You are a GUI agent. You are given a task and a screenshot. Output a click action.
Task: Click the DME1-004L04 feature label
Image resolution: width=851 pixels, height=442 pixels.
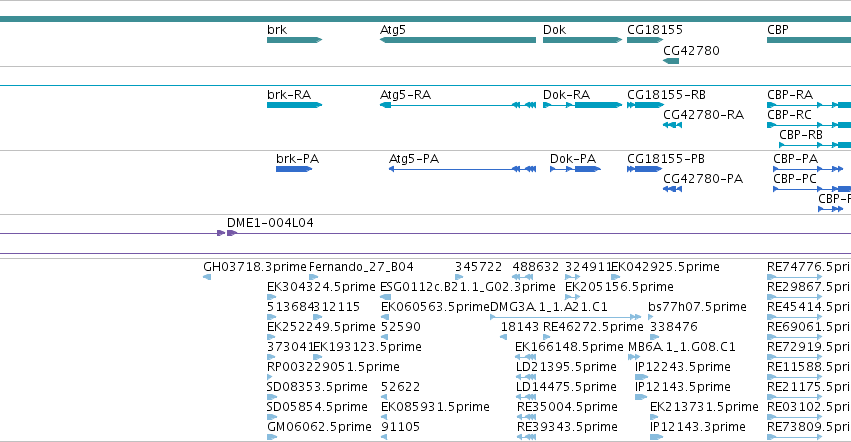pyautogui.click(x=270, y=223)
